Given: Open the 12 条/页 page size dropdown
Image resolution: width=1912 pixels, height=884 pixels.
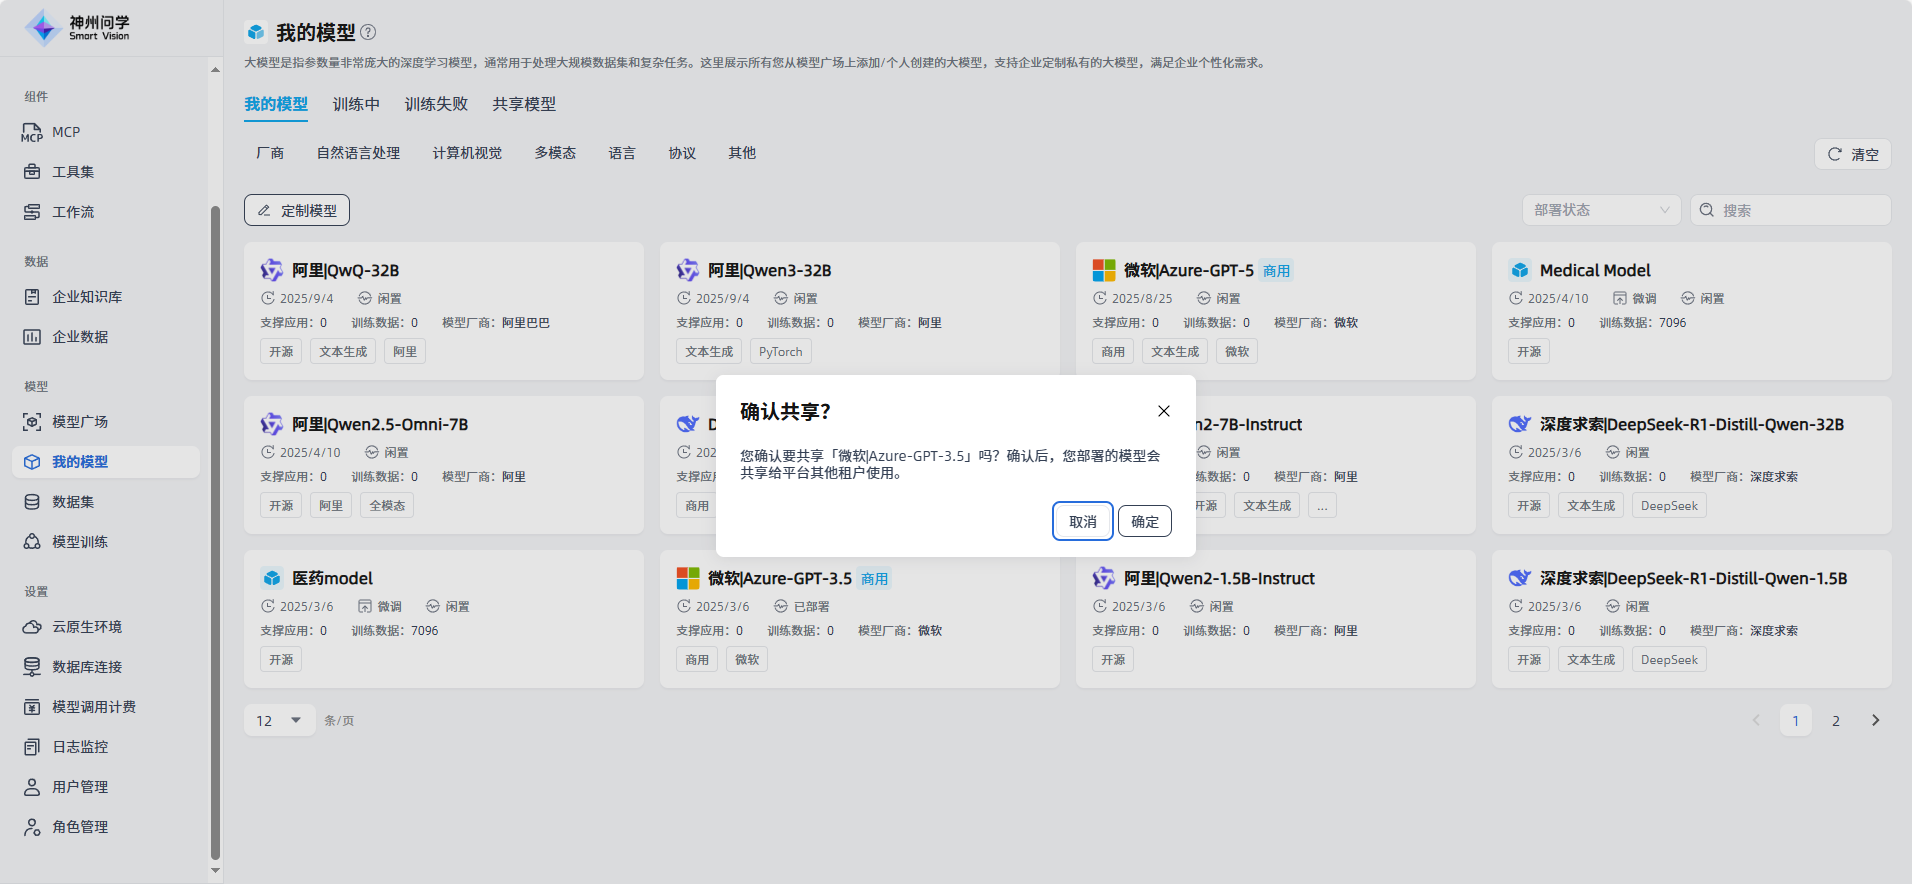Looking at the screenshot, I should [x=279, y=720].
